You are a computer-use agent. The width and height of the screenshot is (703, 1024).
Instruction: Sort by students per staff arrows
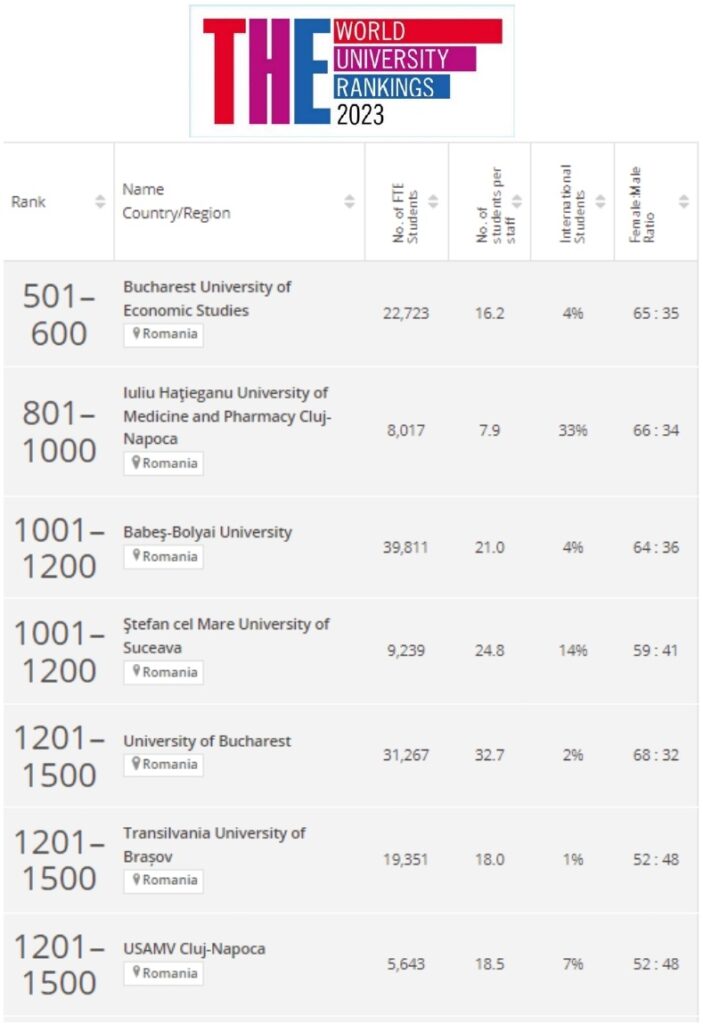(x=517, y=202)
